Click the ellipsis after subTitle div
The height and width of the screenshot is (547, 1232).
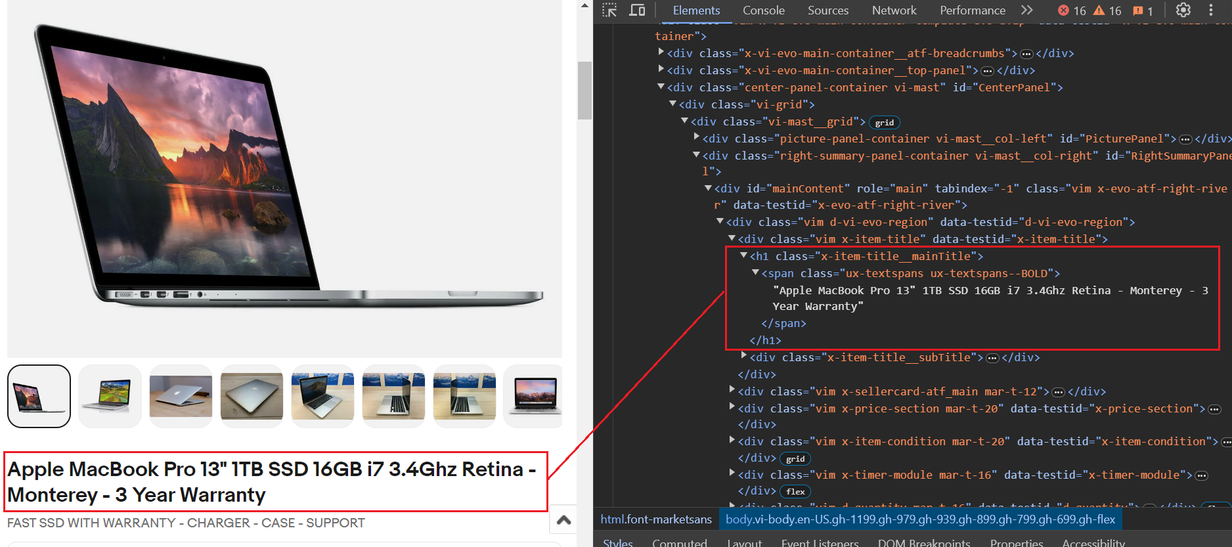pyautogui.click(x=992, y=358)
